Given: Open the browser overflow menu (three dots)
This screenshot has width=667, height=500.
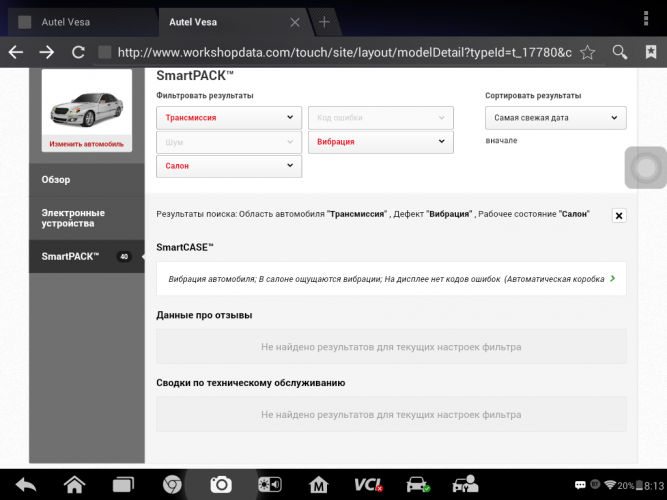Looking at the screenshot, I should 646,18.
